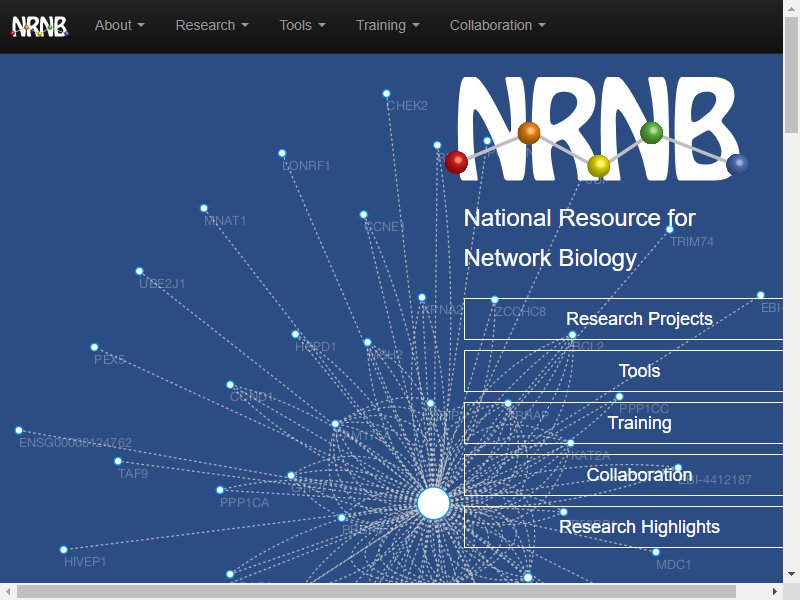Select the PPP1CA gene label

tap(244, 503)
